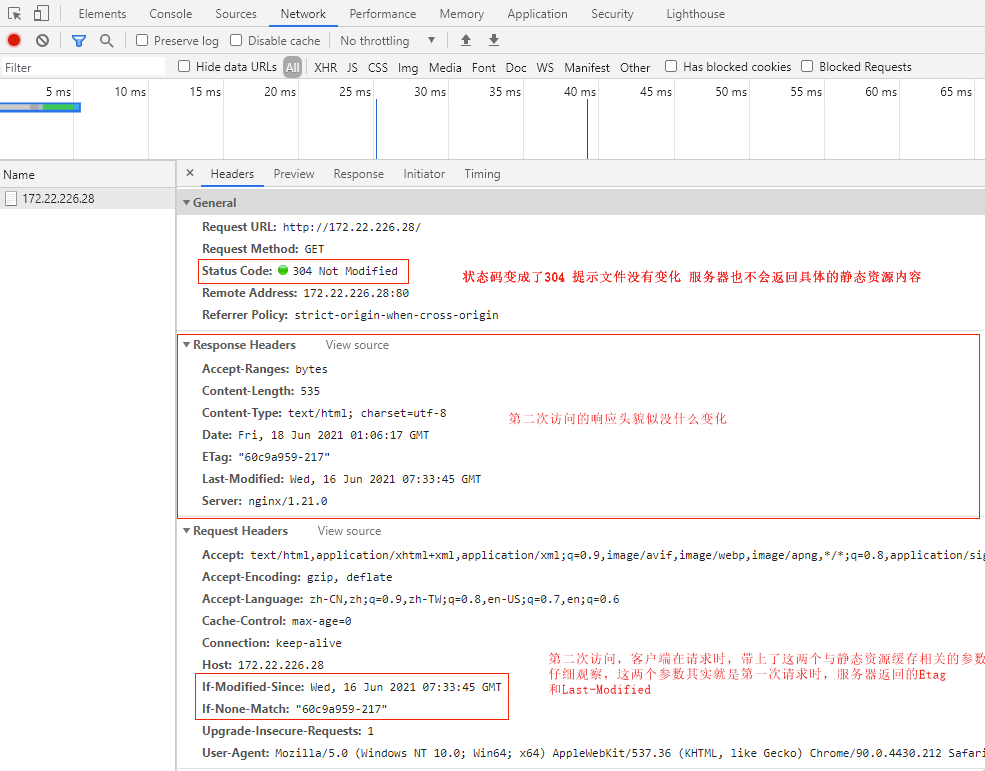Switch to the Initiator detail tab

tap(424, 174)
